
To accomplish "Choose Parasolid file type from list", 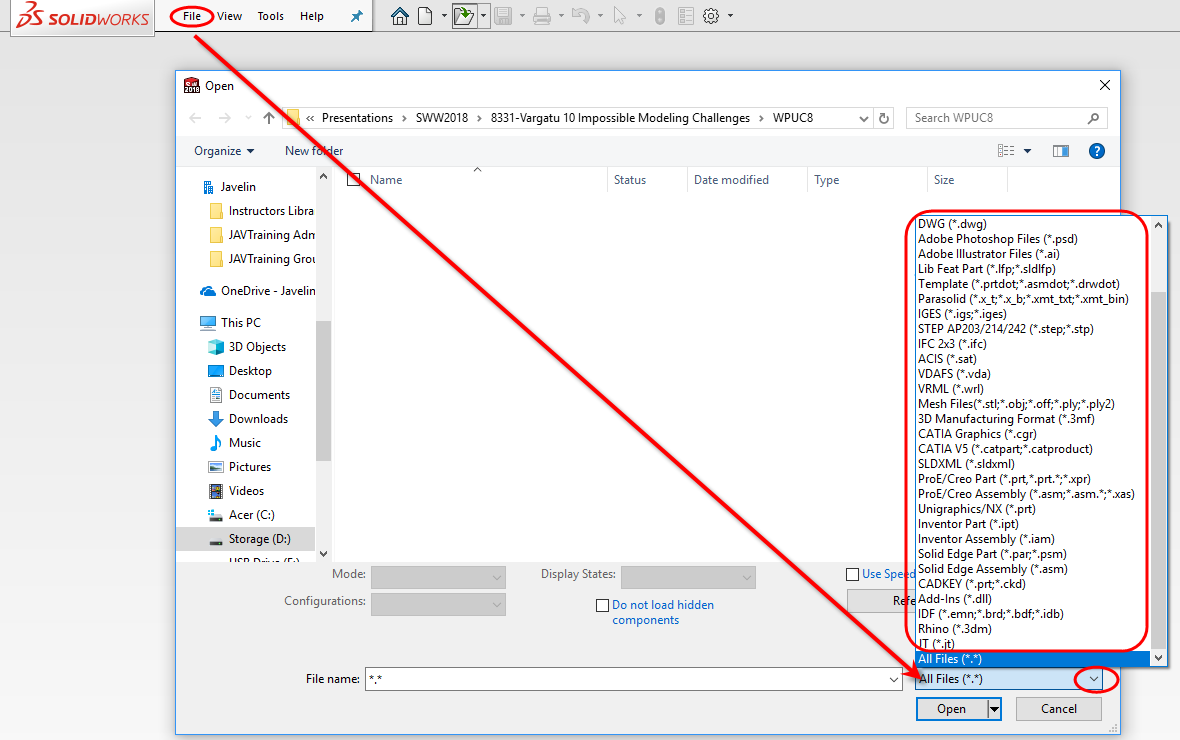I will tap(1023, 299).
